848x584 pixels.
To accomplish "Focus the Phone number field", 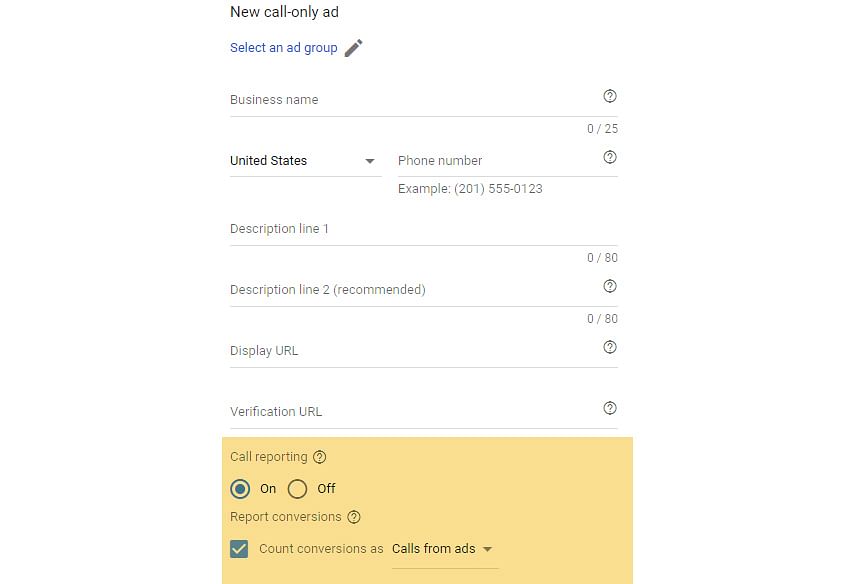I will 500,161.
